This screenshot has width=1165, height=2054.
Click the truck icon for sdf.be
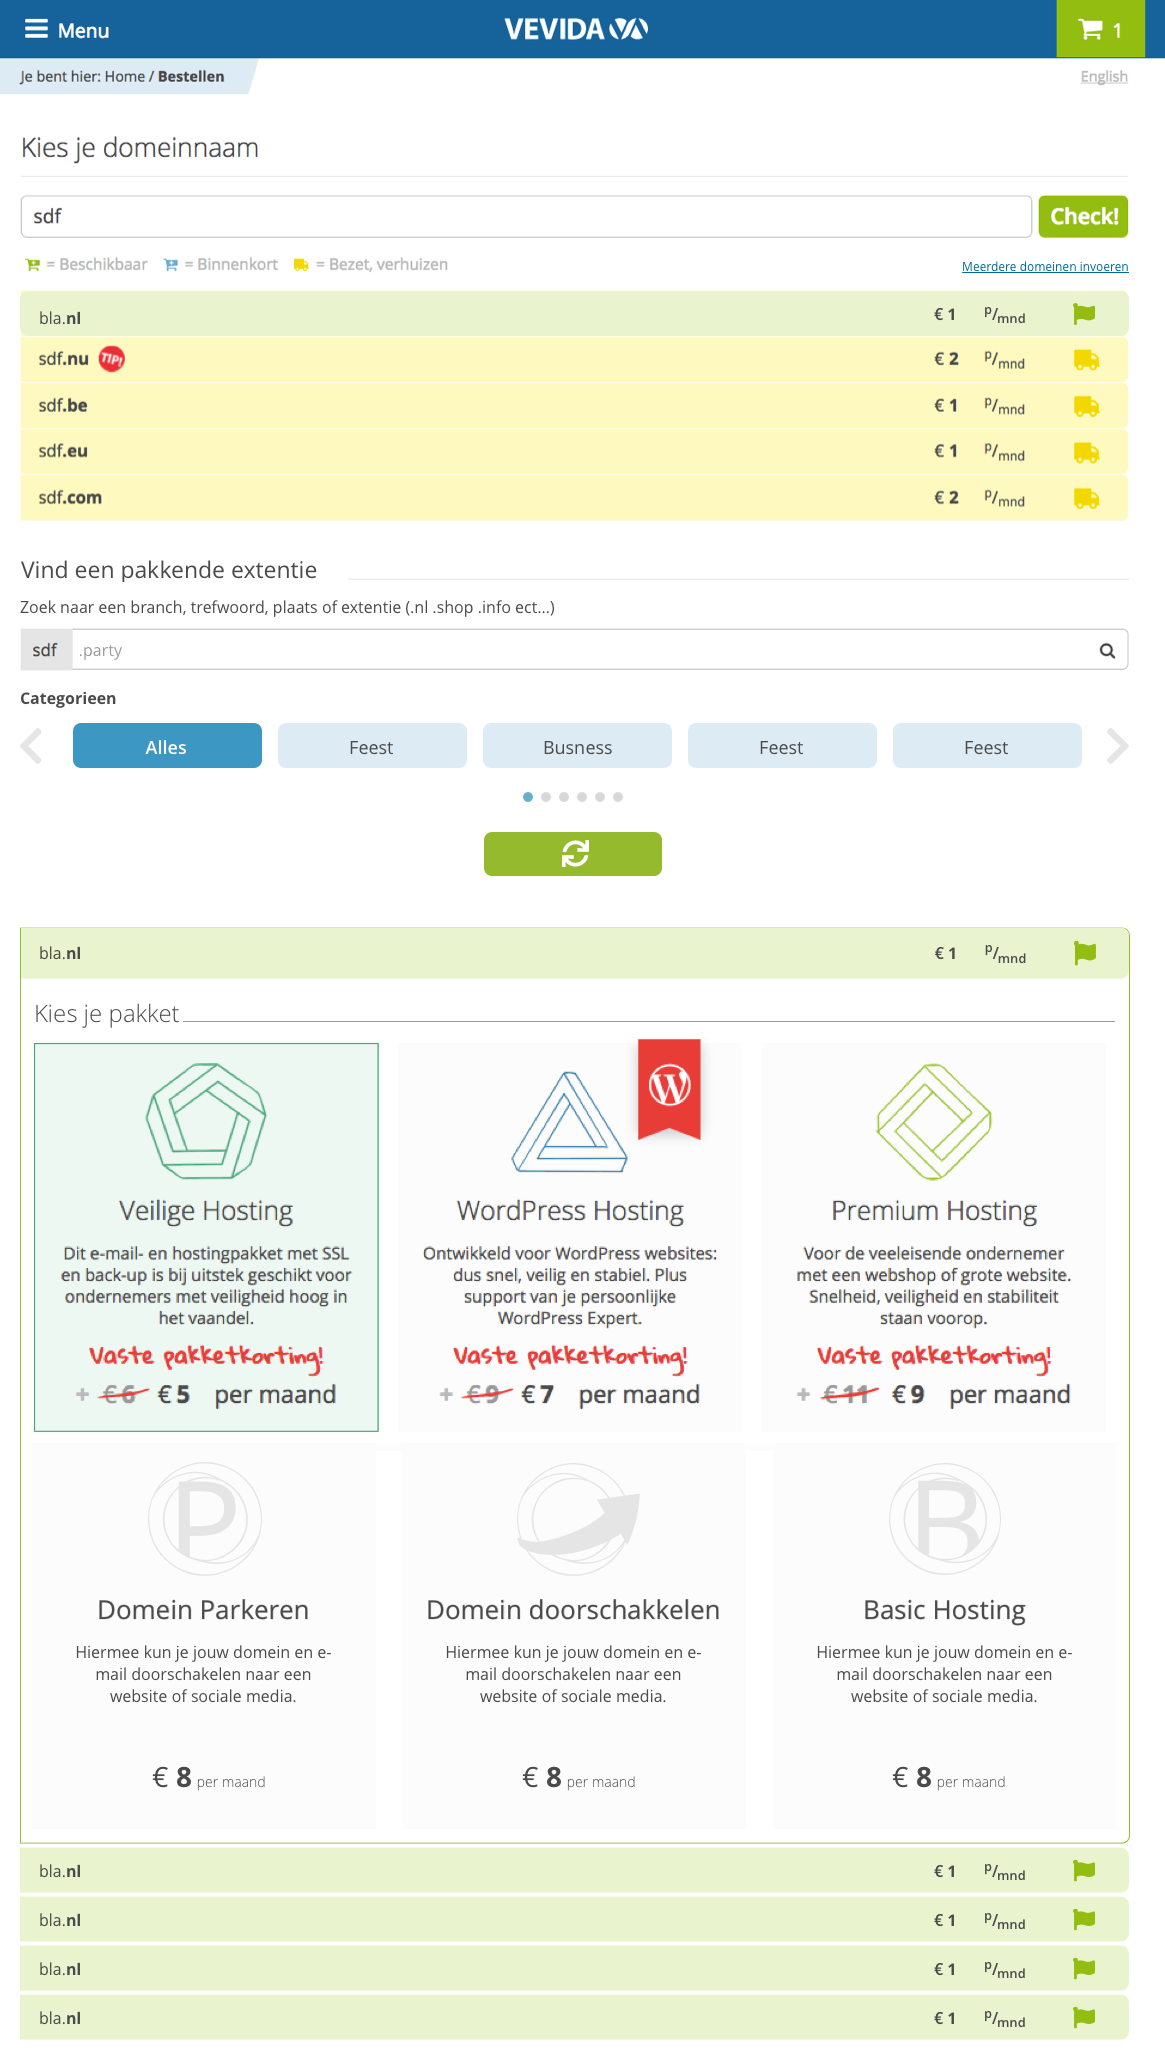click(x=1086, y=406)
